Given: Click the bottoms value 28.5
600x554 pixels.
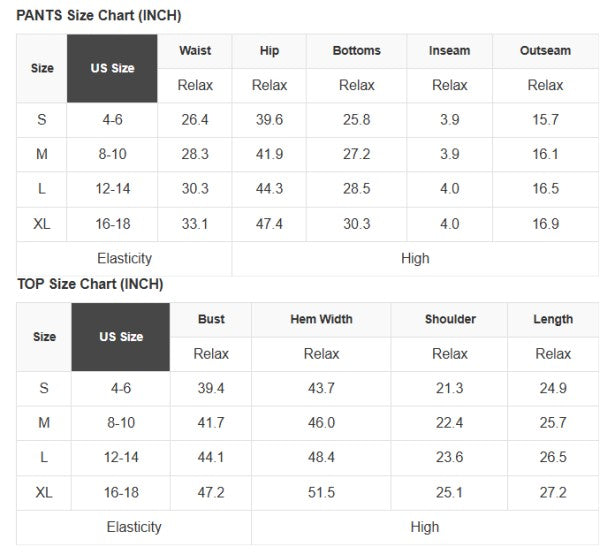Looking at the screenshot, I should pos(356,189).
